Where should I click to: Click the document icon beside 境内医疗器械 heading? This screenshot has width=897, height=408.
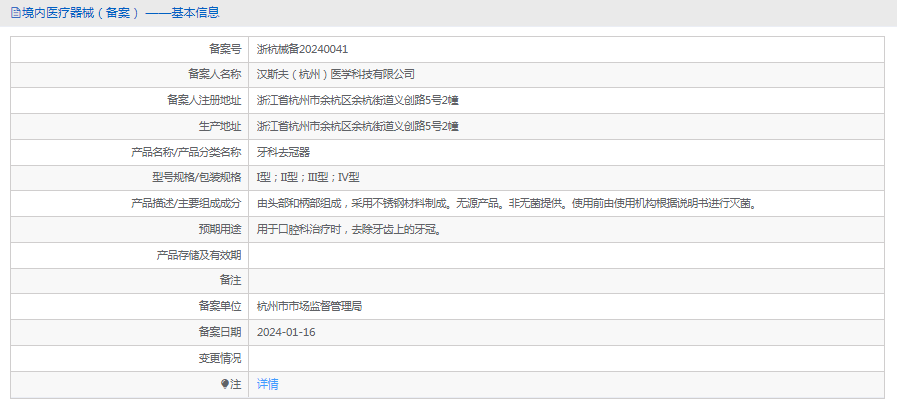tap(15, 13)
